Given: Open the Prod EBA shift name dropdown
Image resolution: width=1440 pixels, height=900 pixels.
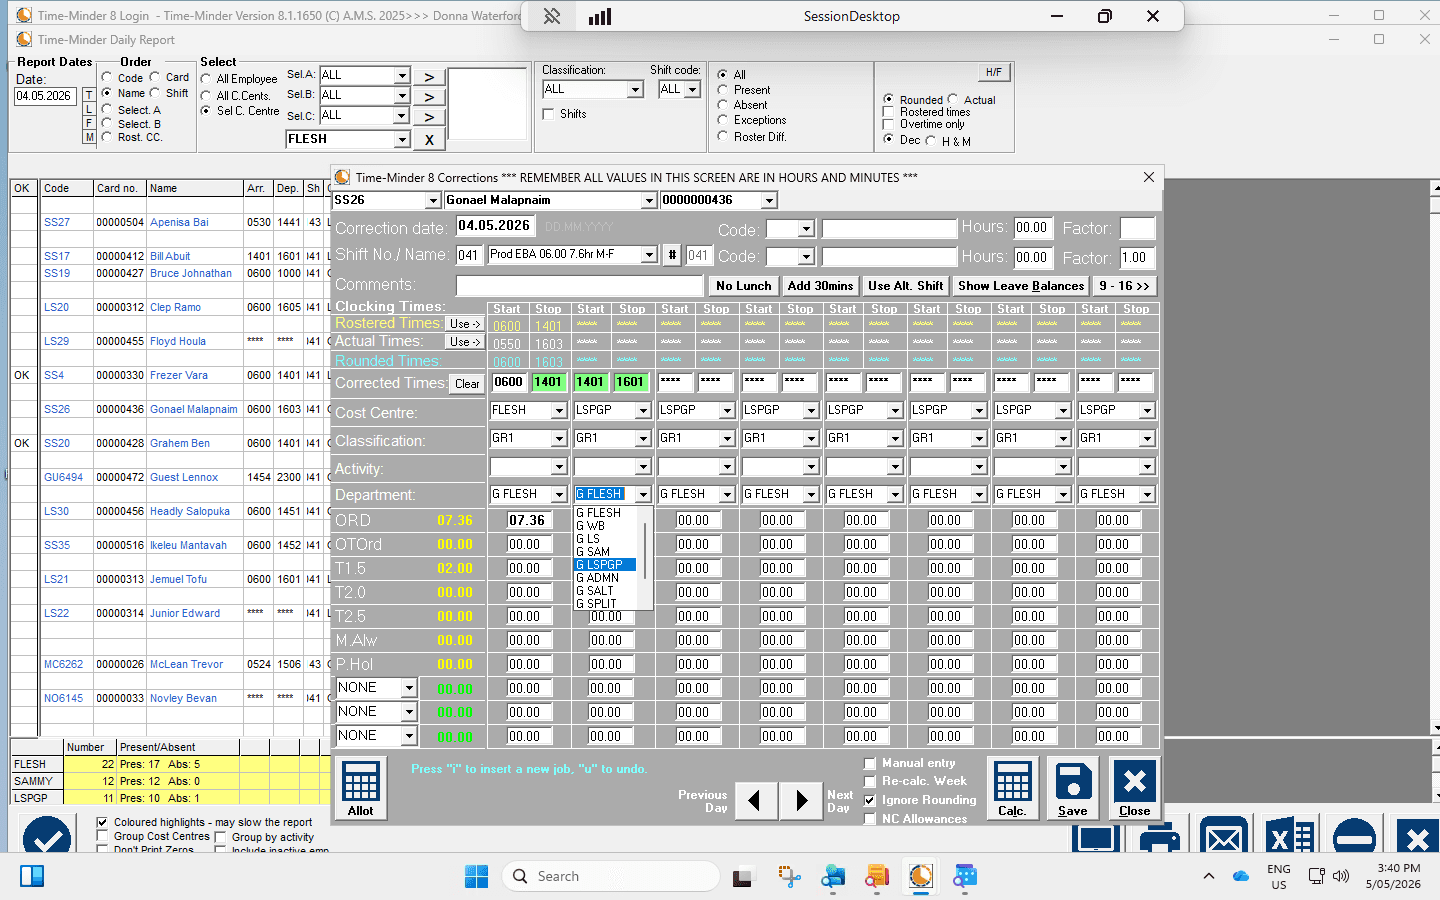Looking at the screenshot, I should click(649, 255).
